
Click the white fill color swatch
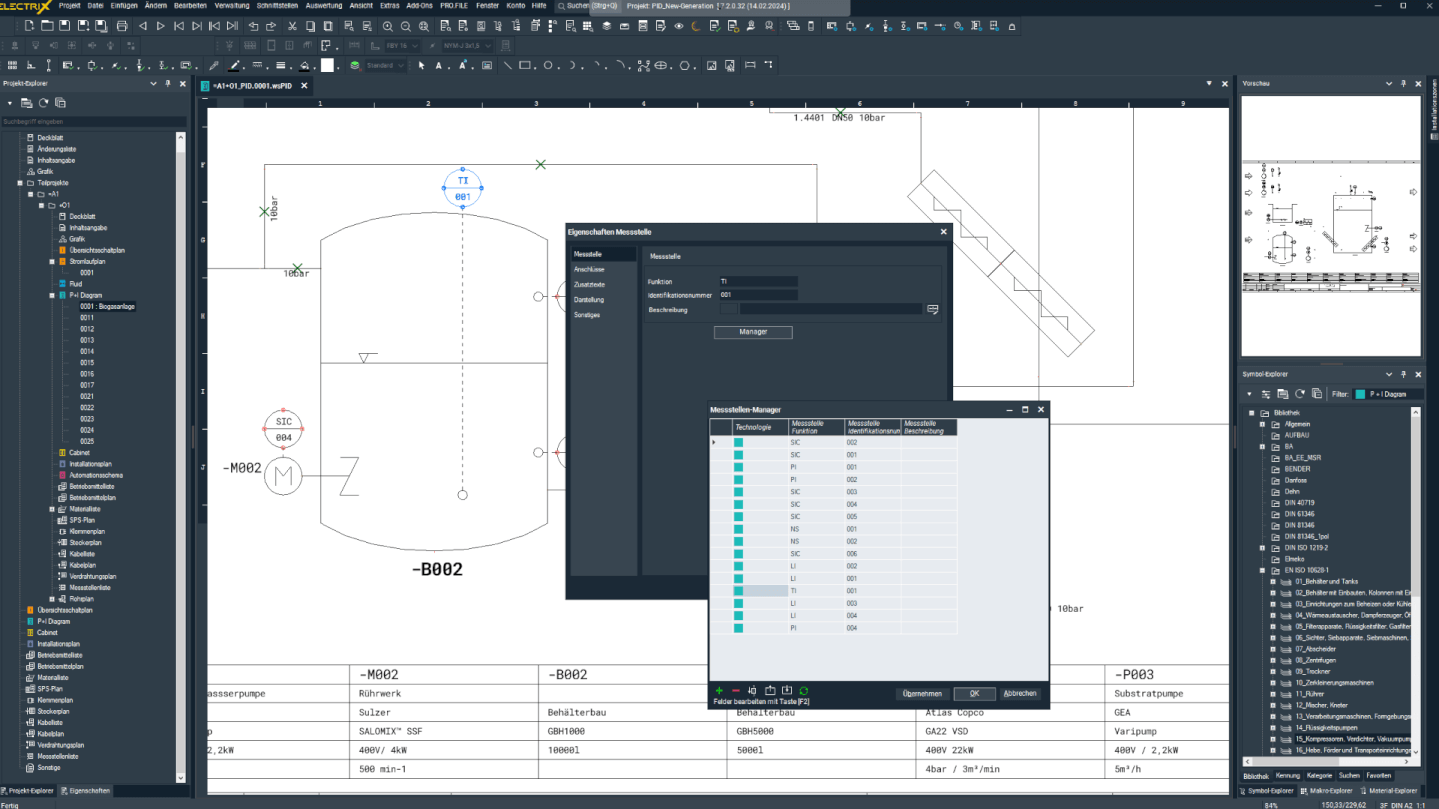pyautogui.click(x=327, y=66)
